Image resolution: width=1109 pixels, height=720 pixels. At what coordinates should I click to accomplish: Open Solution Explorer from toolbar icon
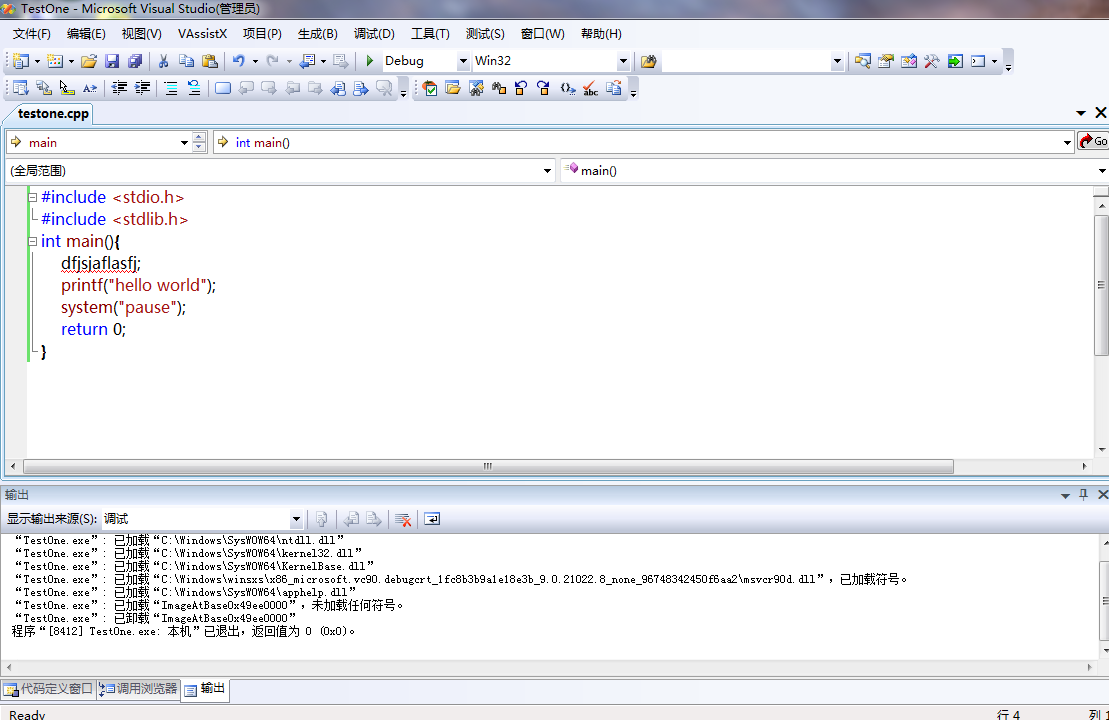[862, 61]
